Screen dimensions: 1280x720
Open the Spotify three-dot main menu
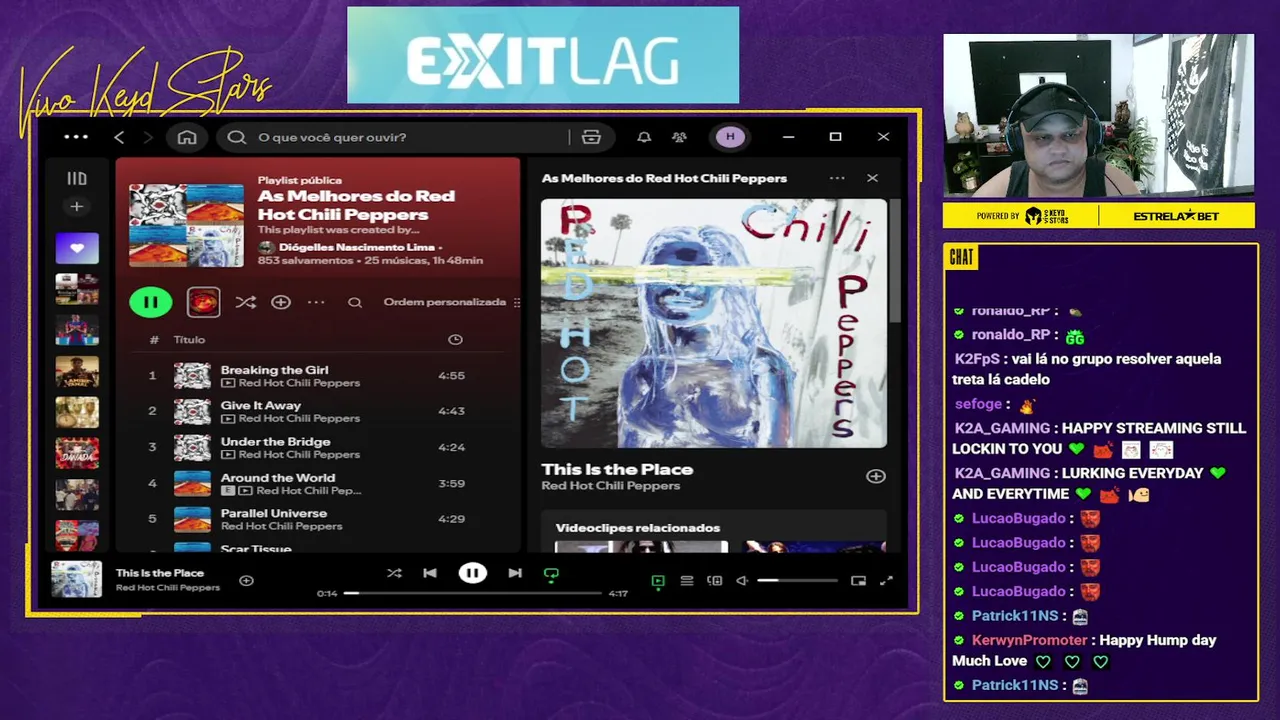pos(76,137)
